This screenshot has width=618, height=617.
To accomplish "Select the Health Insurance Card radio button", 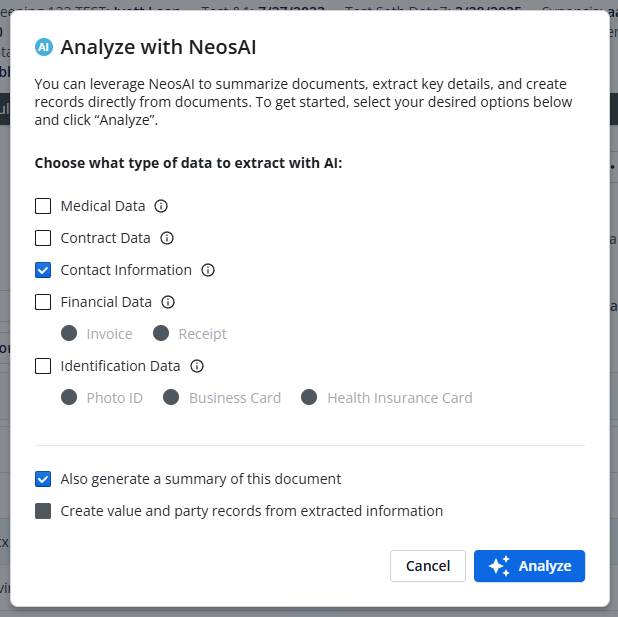I will tap(310, 398).
